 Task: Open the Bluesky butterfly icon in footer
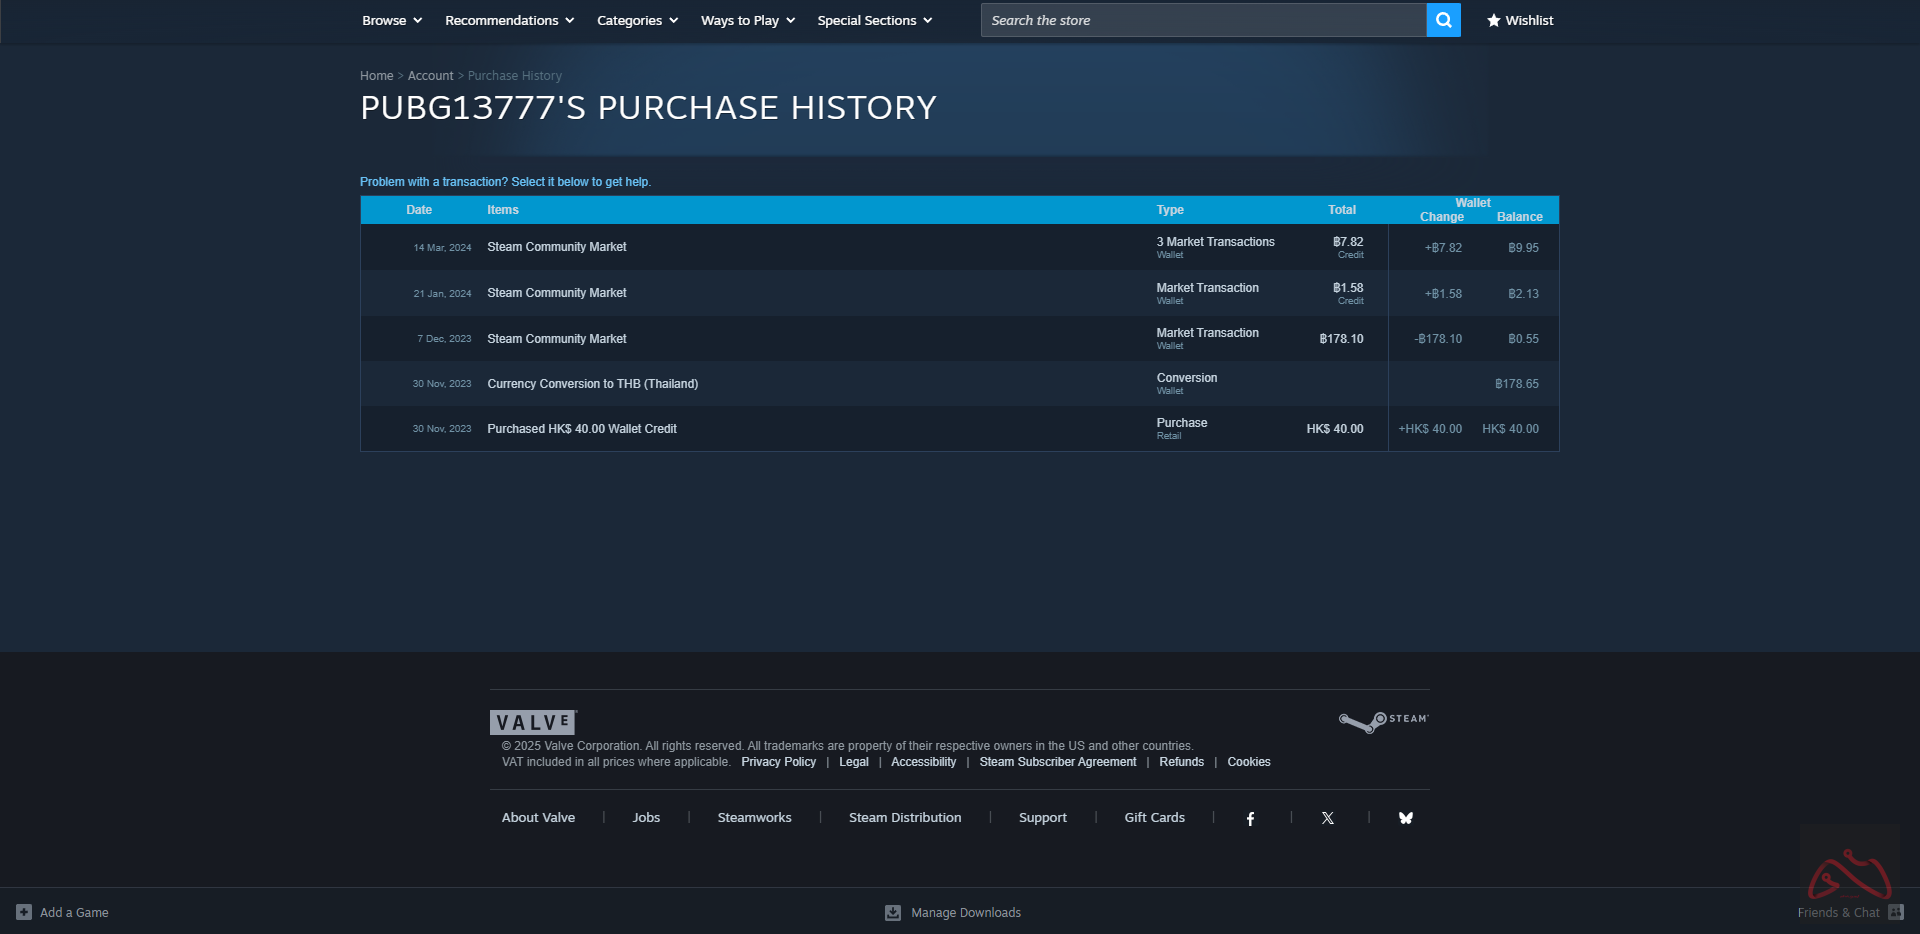[x=1405, y=818]
